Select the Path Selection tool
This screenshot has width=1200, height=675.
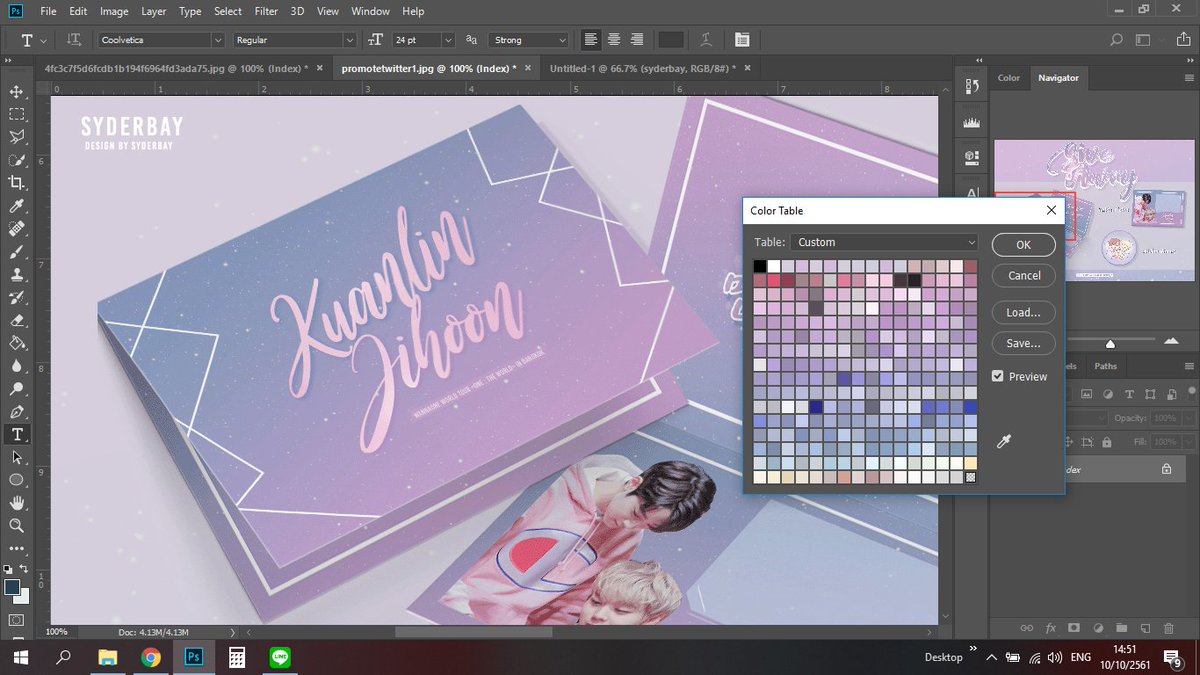tap(16, 457)
